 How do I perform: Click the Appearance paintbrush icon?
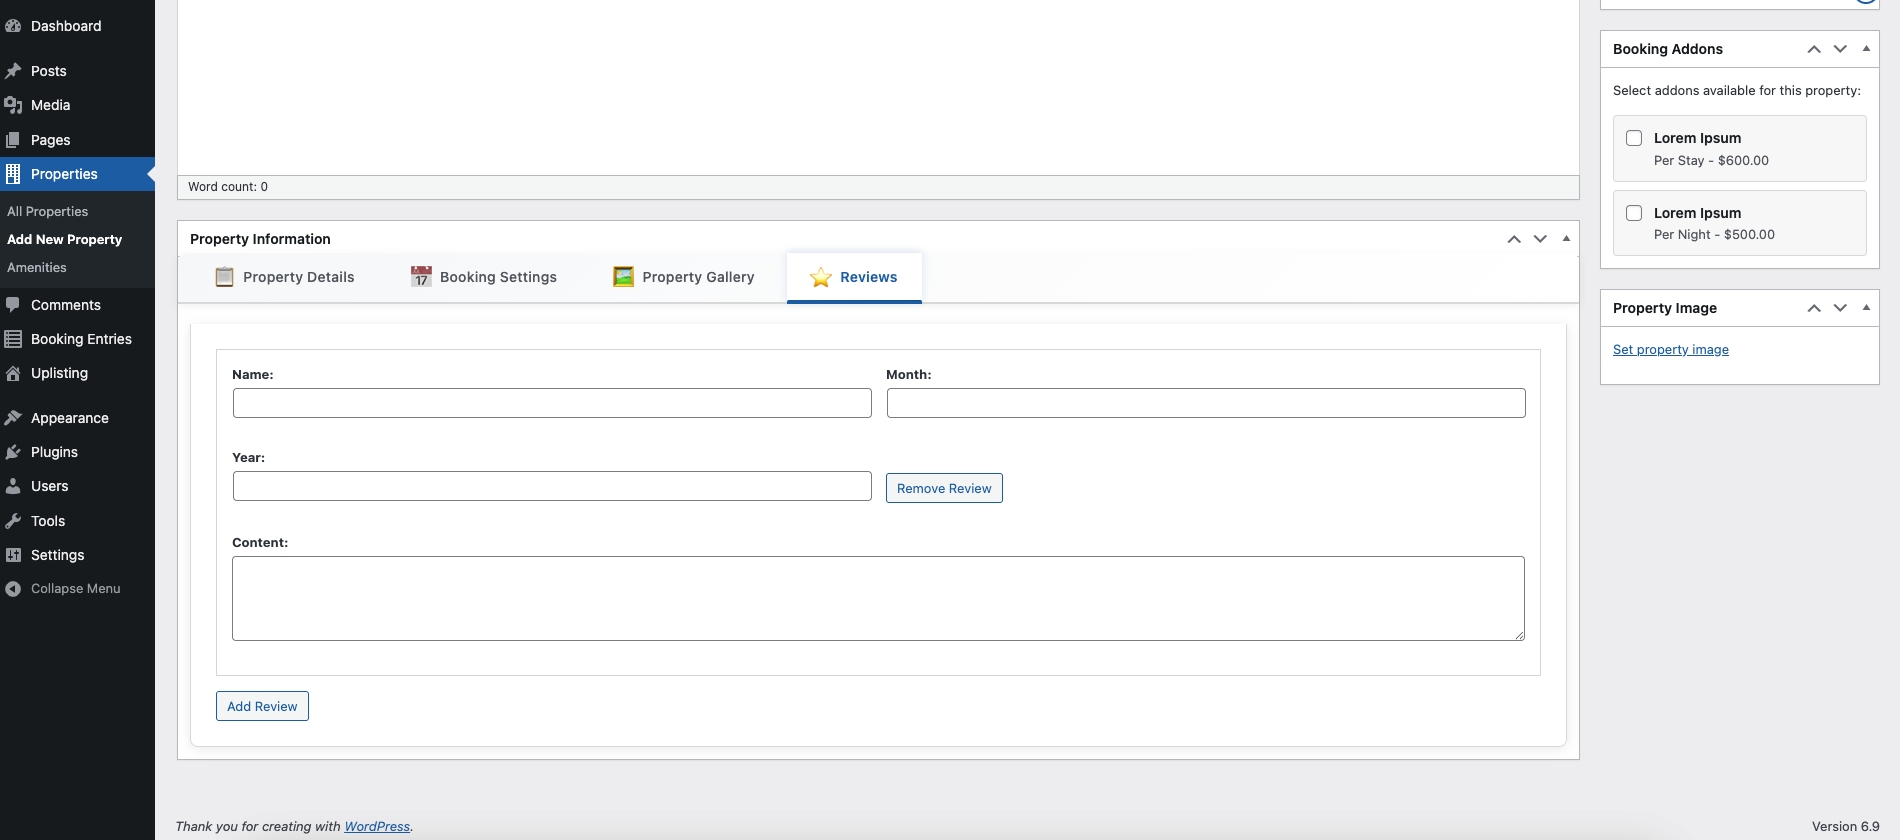point(13,418)
